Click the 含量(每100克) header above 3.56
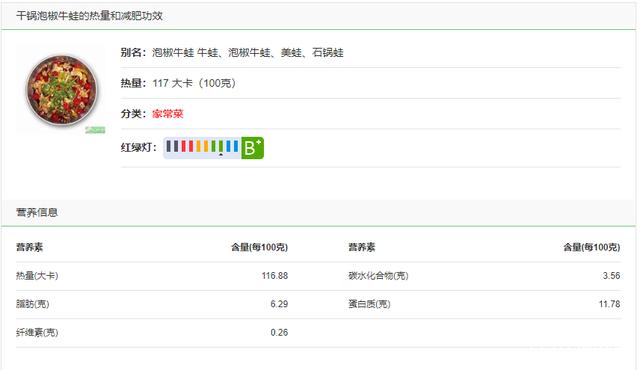Screen dimensions: 640x370 coord(592,247)
